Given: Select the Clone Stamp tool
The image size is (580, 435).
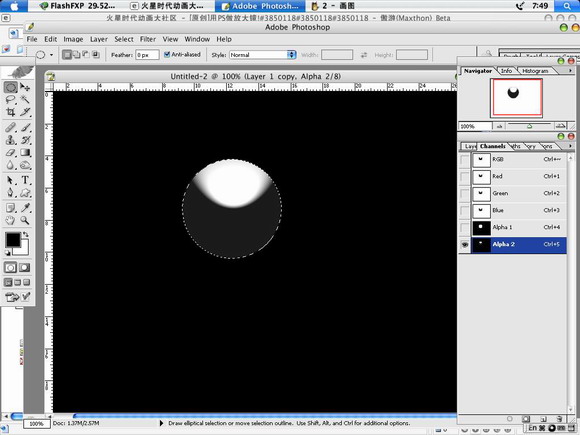Looking at the screenshot, I should coord(10,140).
